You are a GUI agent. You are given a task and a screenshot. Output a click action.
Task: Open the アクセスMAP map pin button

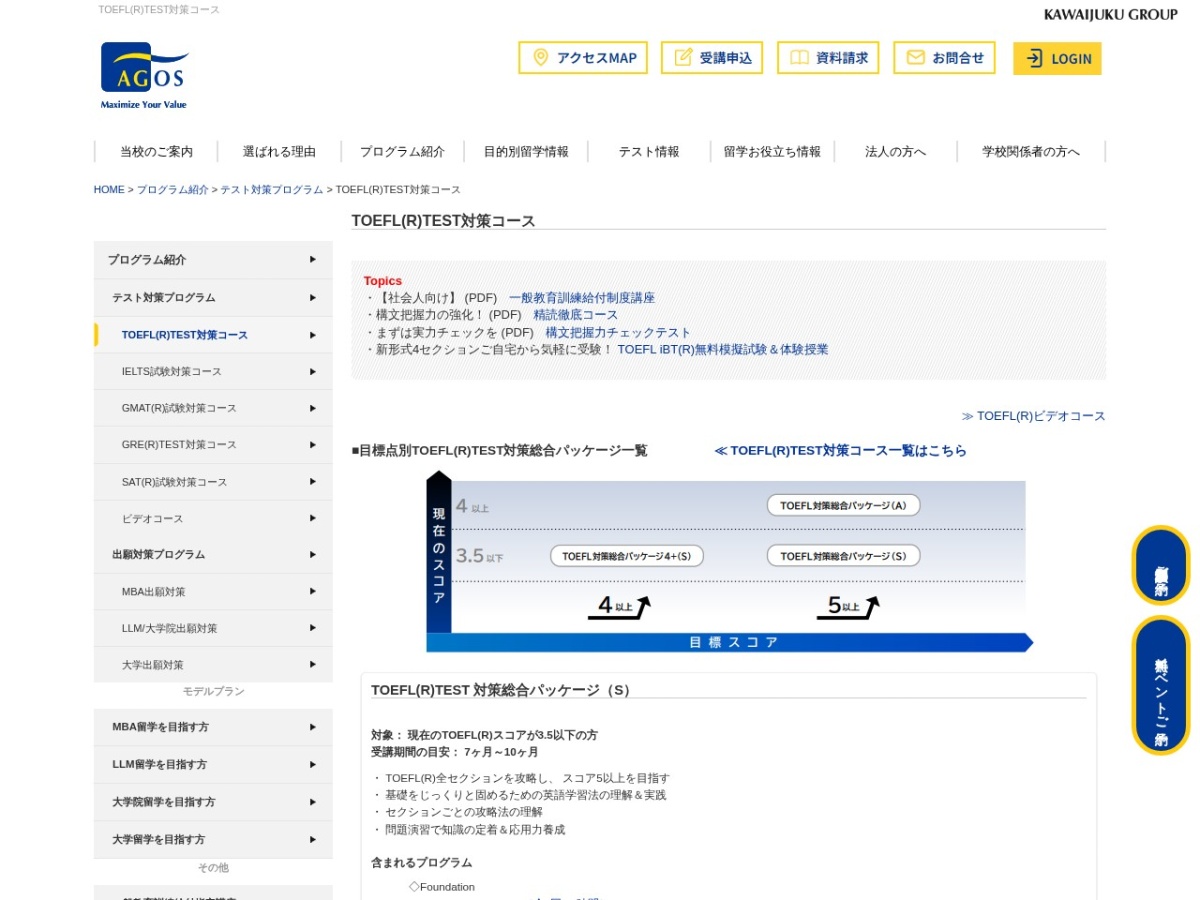583,58
